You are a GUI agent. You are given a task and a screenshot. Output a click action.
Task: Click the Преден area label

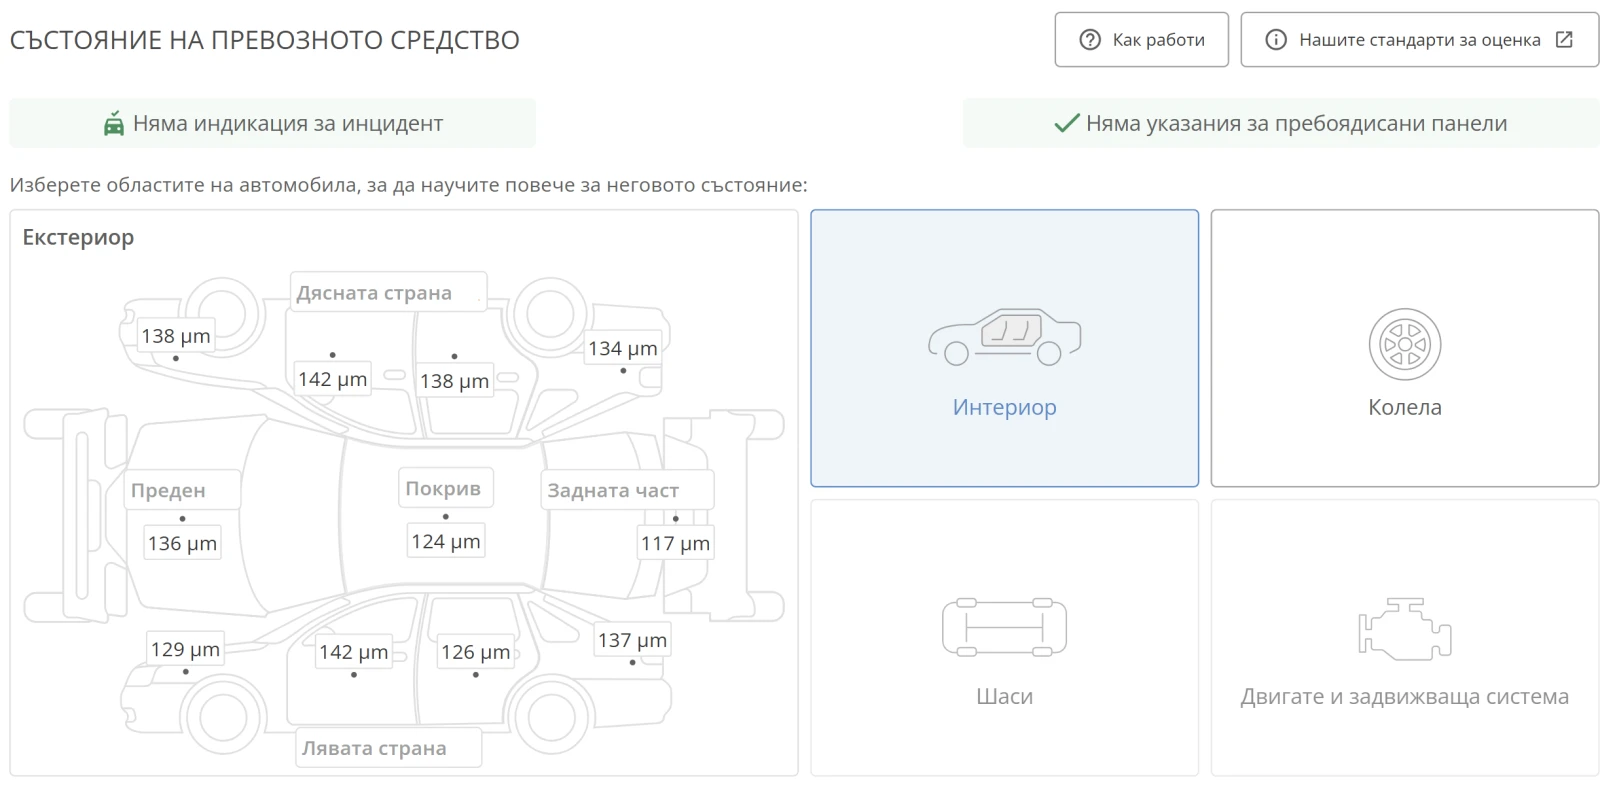pyautogui.click(x=168, y=490)
